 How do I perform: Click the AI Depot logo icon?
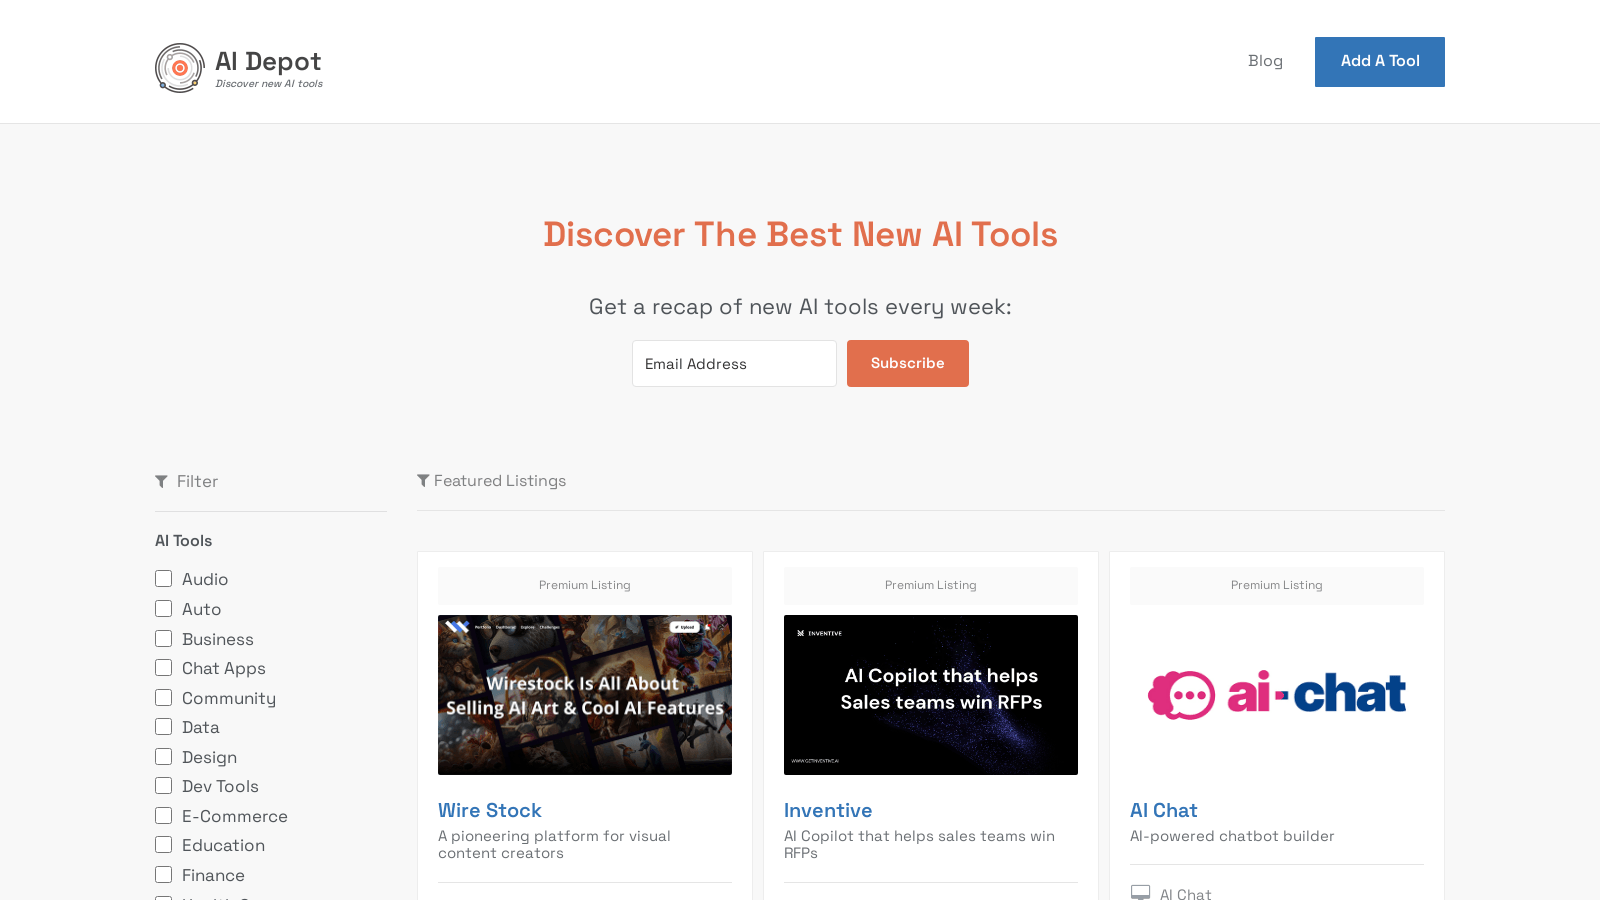(x=180, y=68)
